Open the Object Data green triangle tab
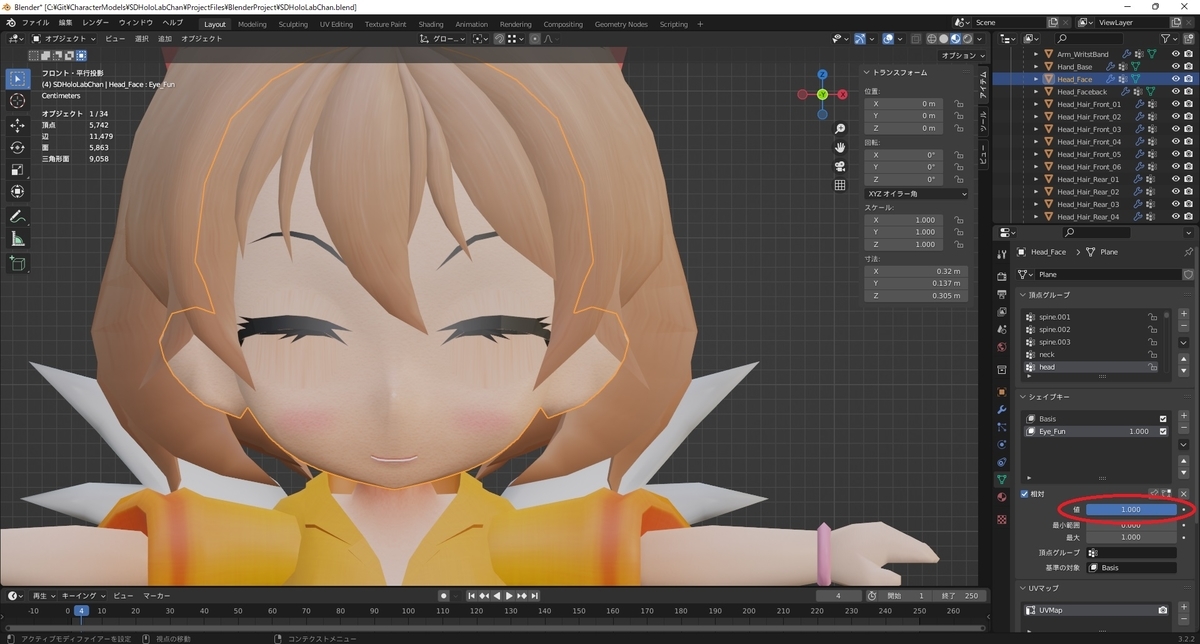This screenshot has width=1200, height=644. click(1002, 480)
